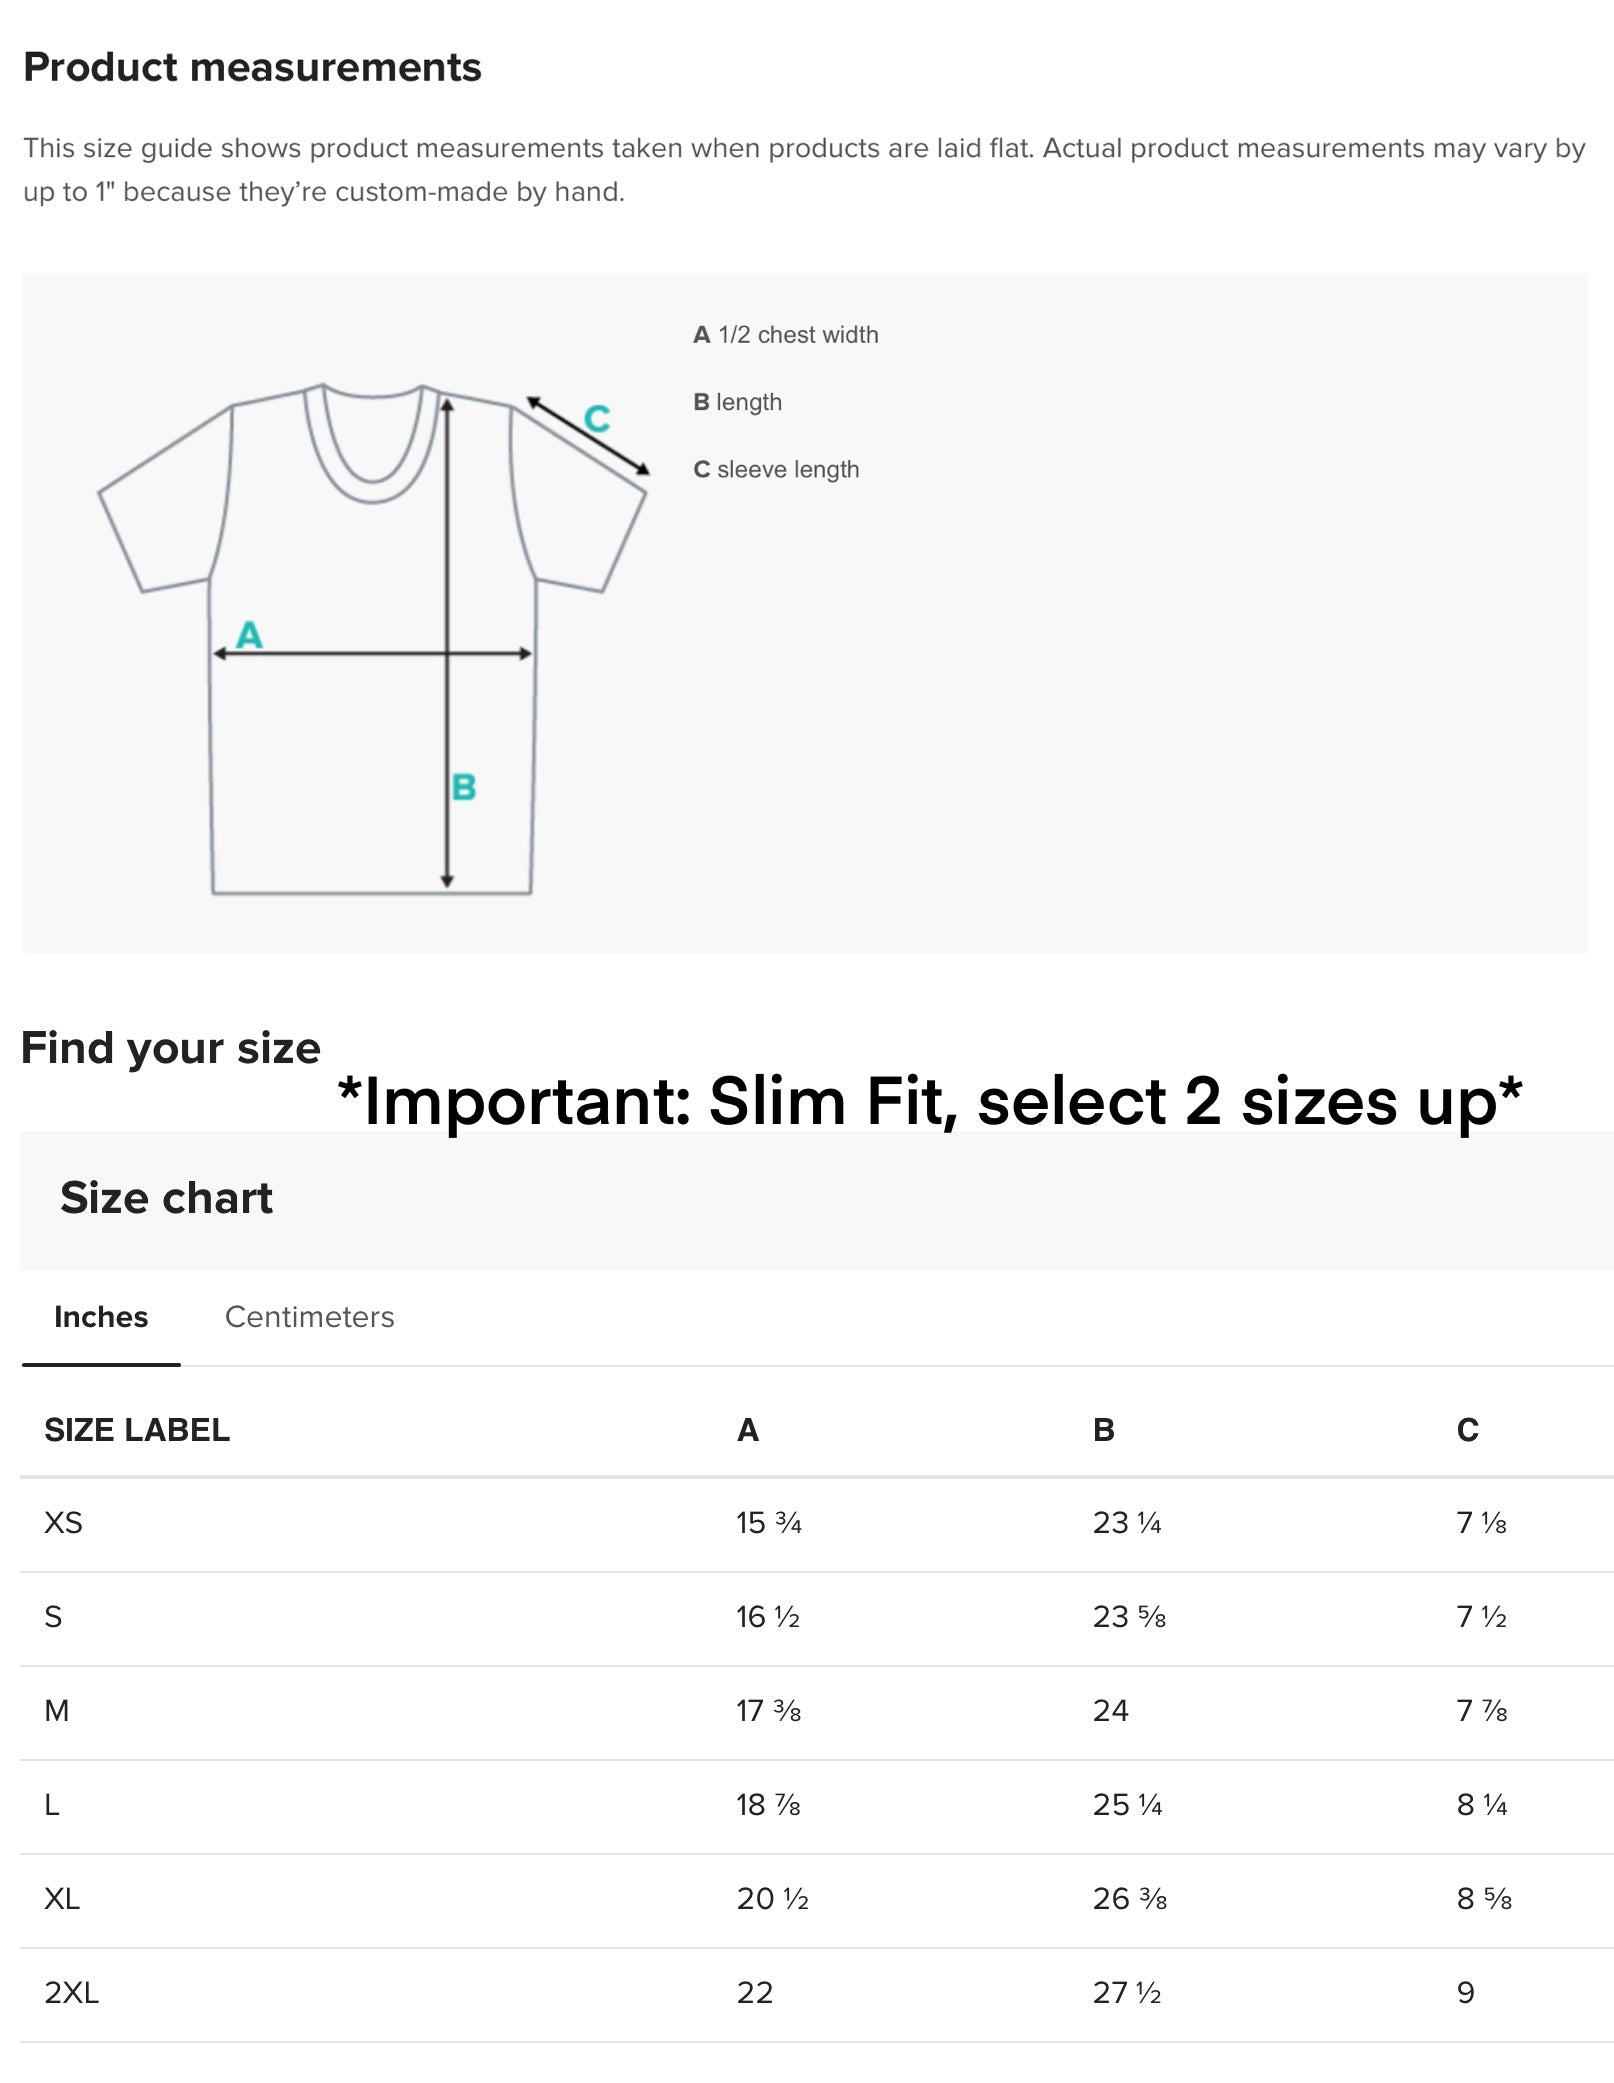Click the teal B marker on shirt diagram
1614x2083 pixels.
pos(464,787)
